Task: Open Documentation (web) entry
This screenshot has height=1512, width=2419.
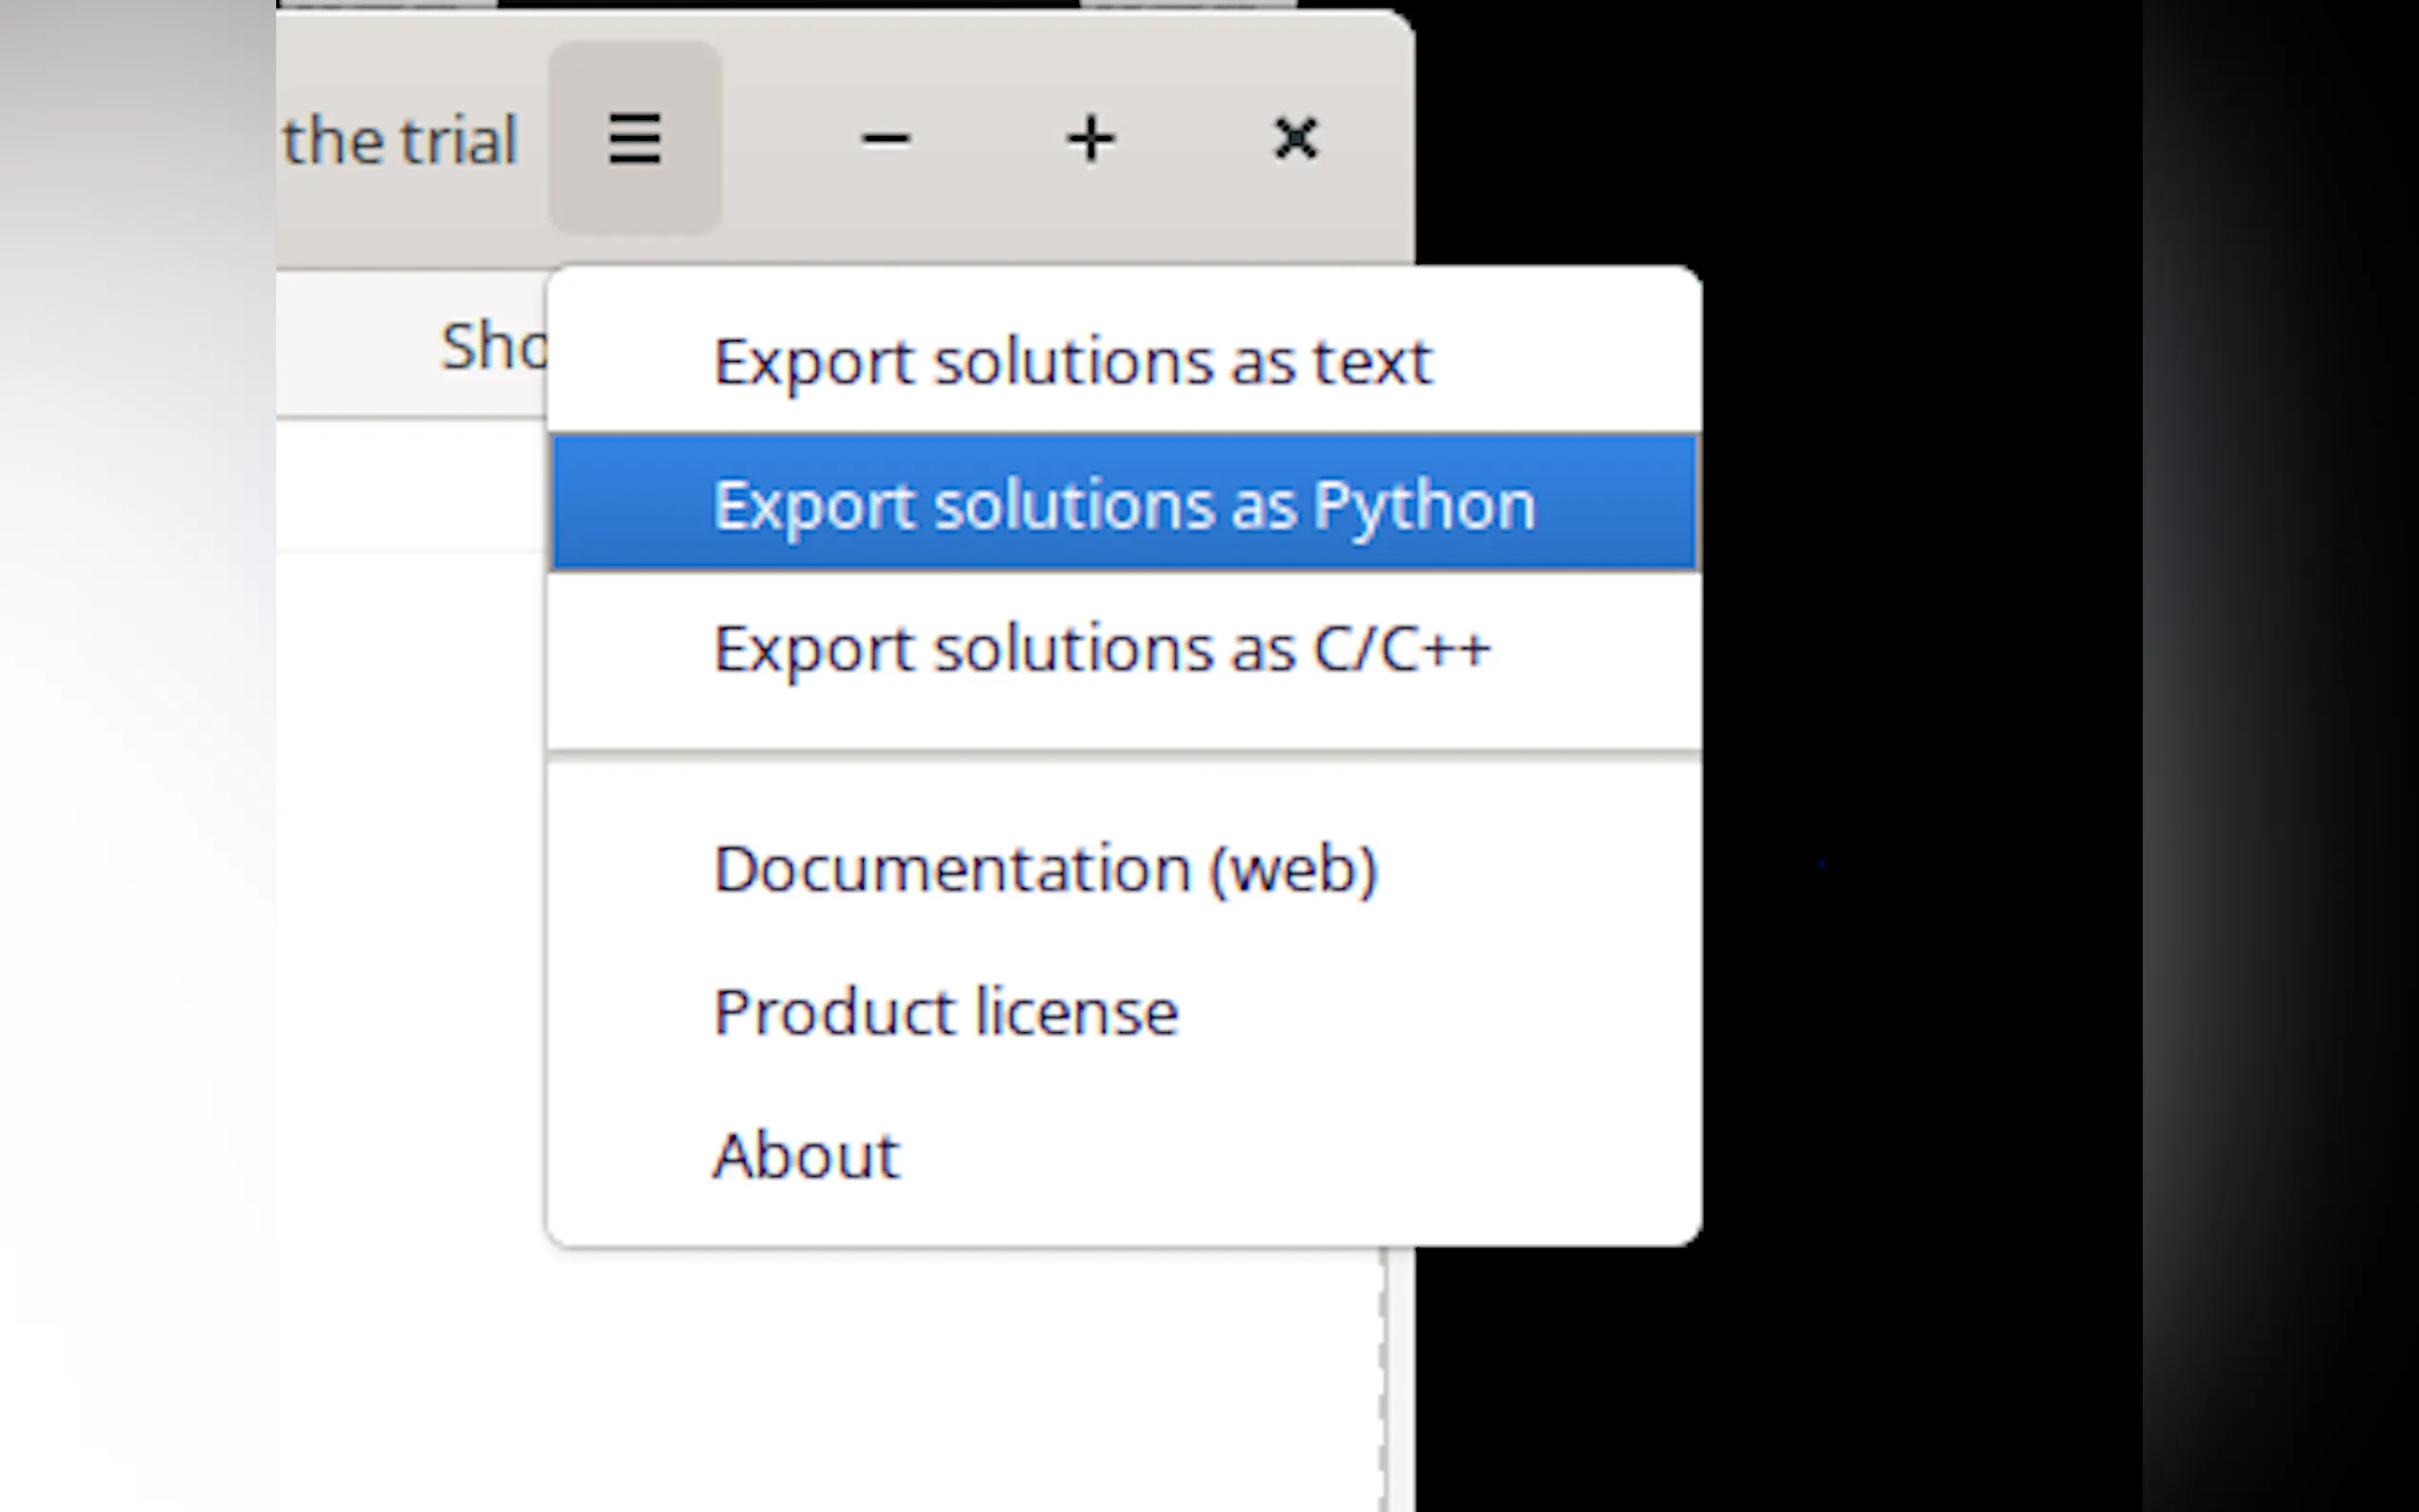Action: click(x=1045, y=868)
